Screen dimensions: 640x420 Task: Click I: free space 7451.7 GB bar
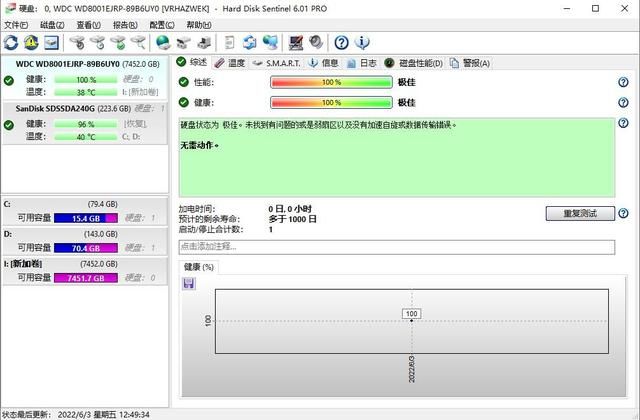tap(86, 278)
